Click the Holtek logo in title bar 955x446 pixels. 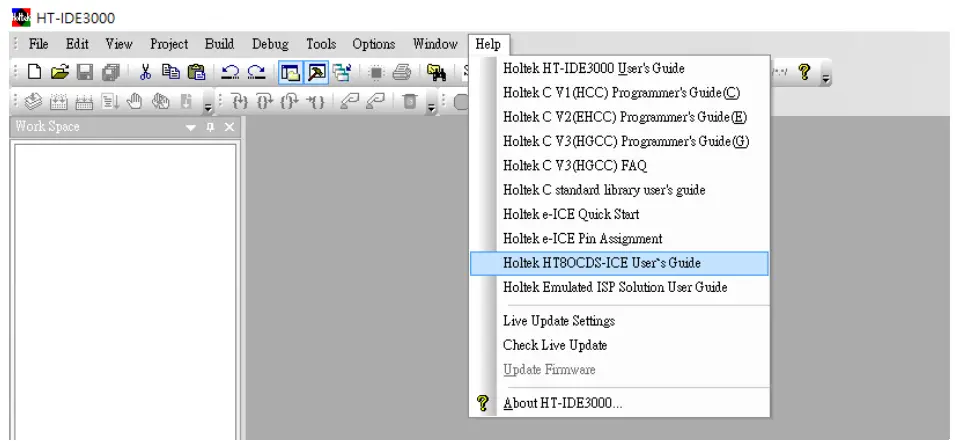point(21,18)
